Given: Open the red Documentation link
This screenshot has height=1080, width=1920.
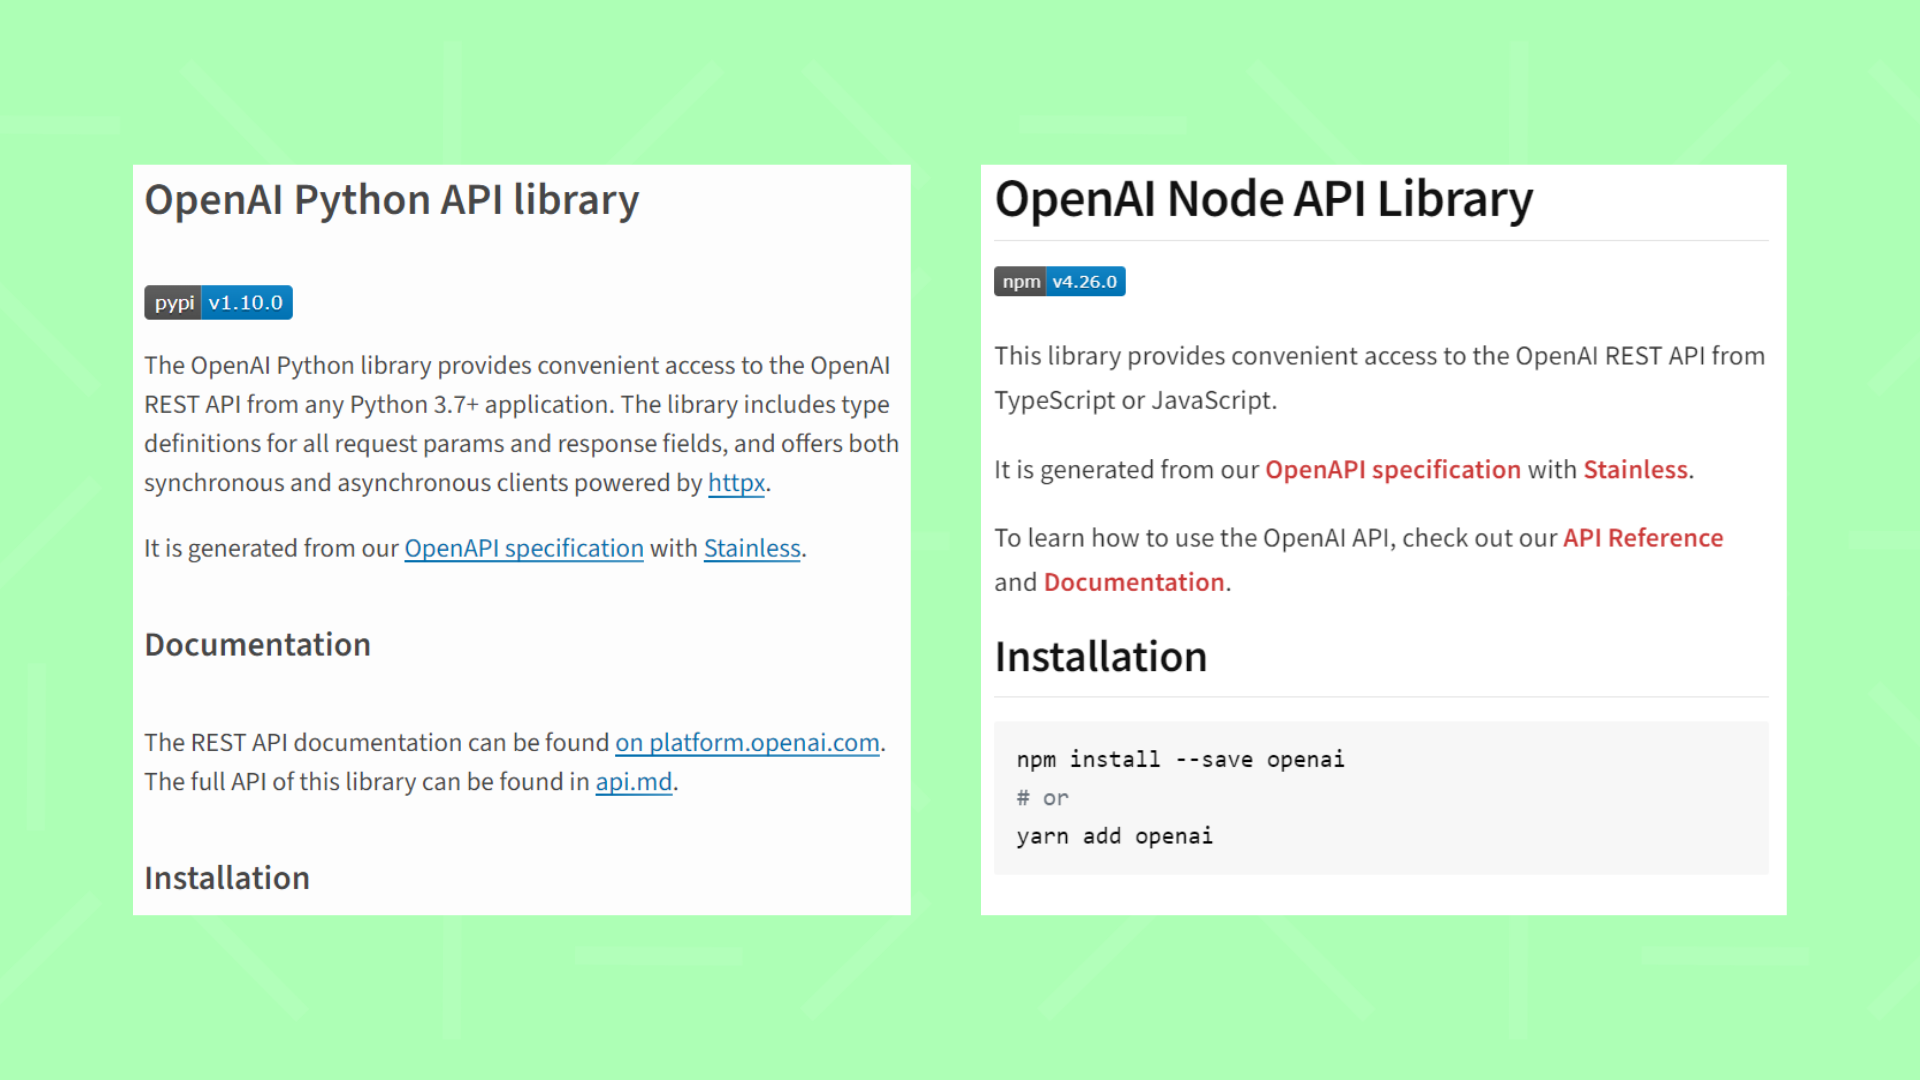Looking at the screenshot, I should click(x=1134, y=582).
